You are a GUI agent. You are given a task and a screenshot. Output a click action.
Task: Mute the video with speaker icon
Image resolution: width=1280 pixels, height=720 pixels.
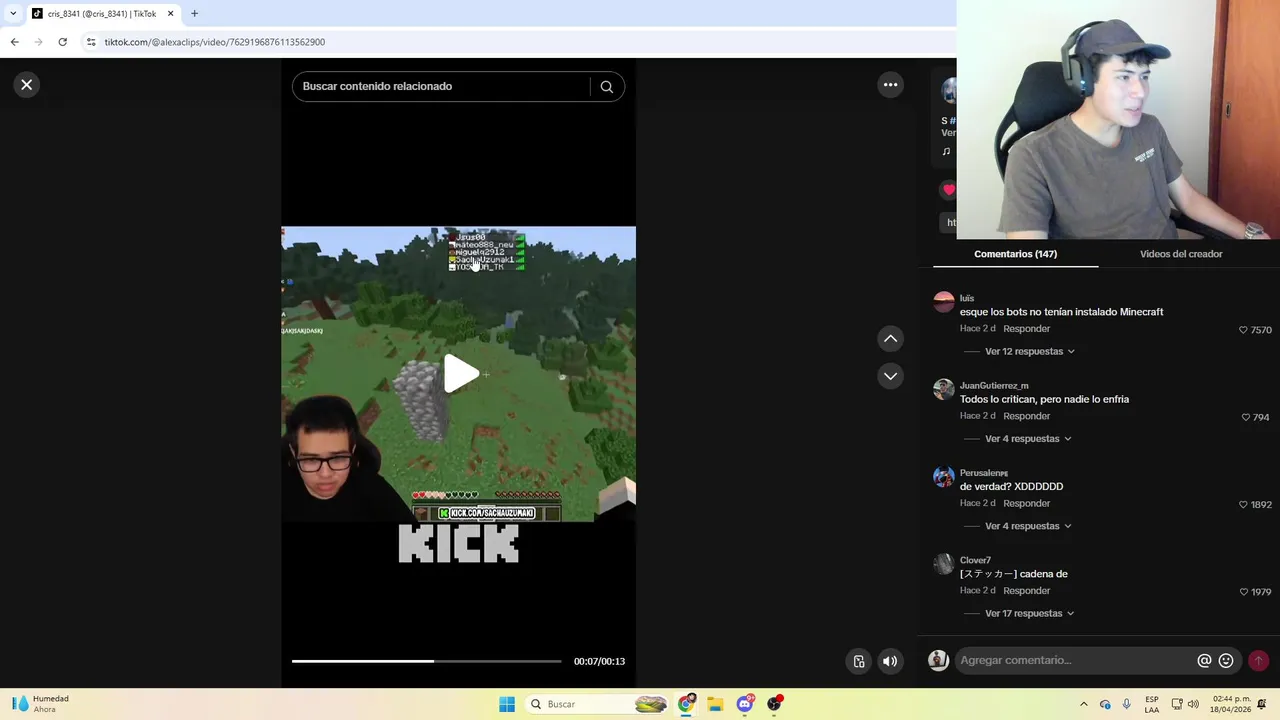point(890,661)
